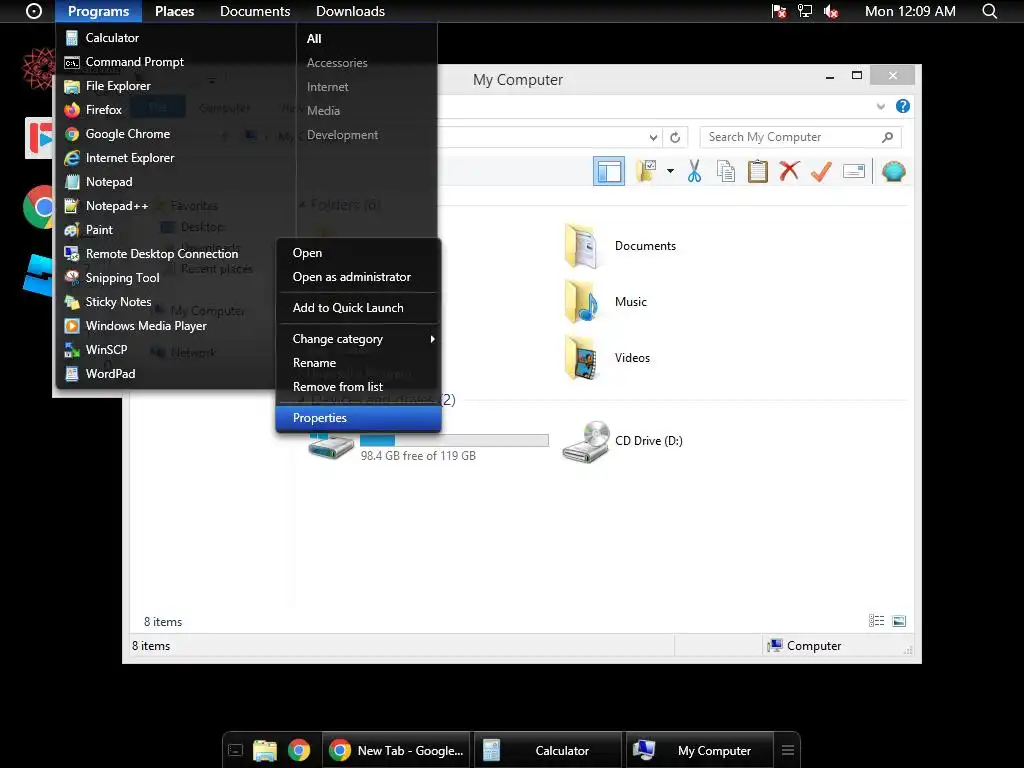Select the Internet category
Screen dimensions: 1024x768
pos(327,87)
